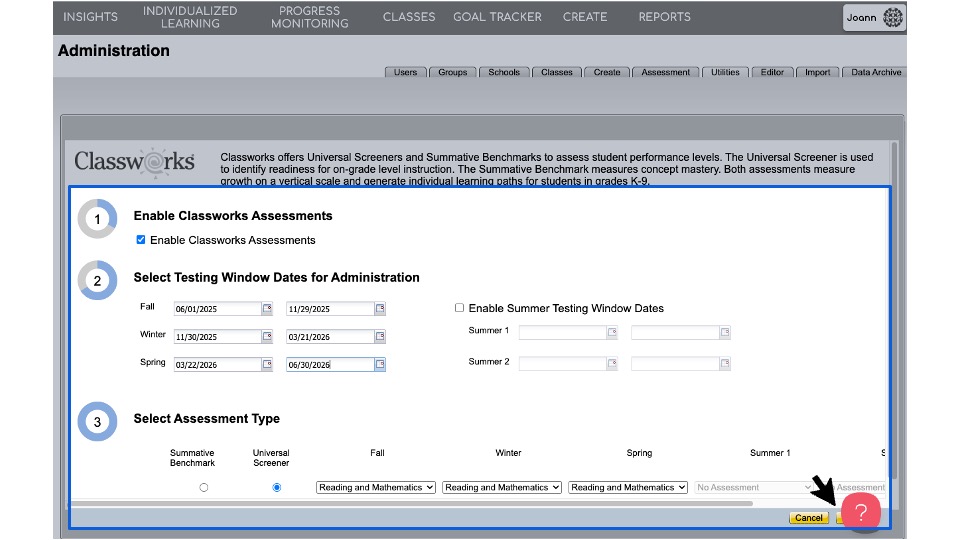Uncheck Enable Classworks Assessments checkbox

[141, 240]
